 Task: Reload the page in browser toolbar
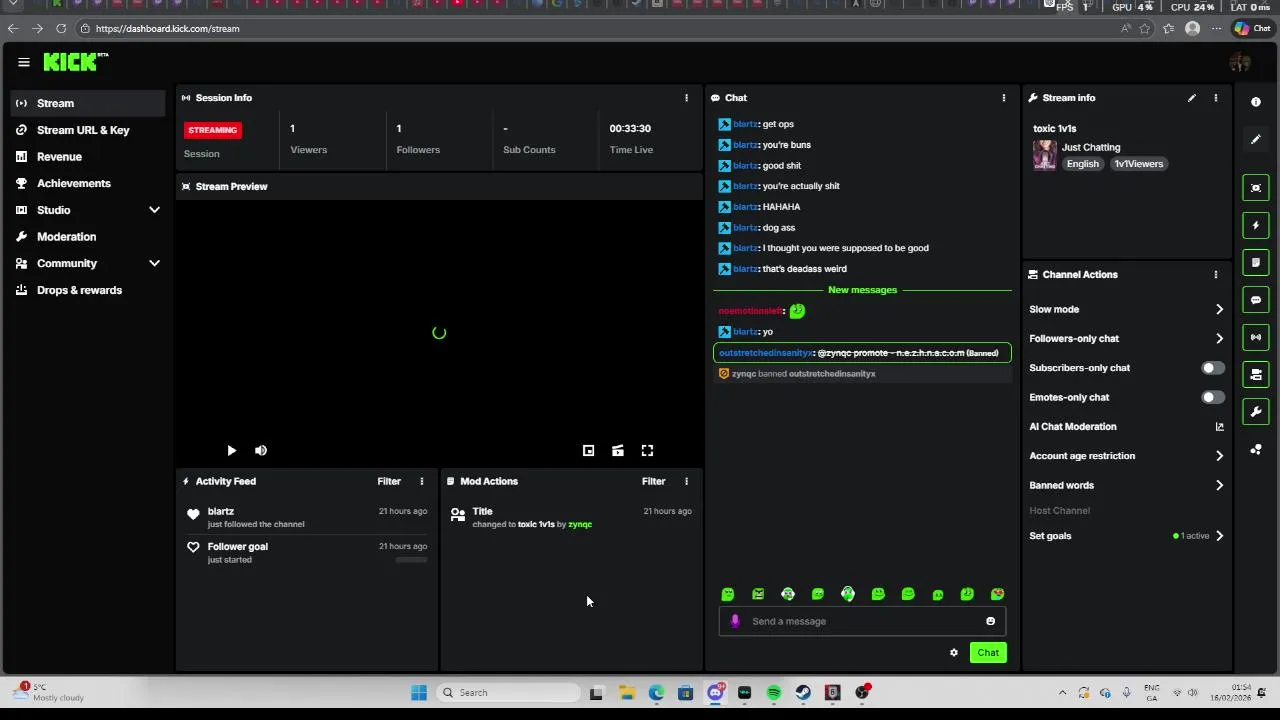point(61,29)
